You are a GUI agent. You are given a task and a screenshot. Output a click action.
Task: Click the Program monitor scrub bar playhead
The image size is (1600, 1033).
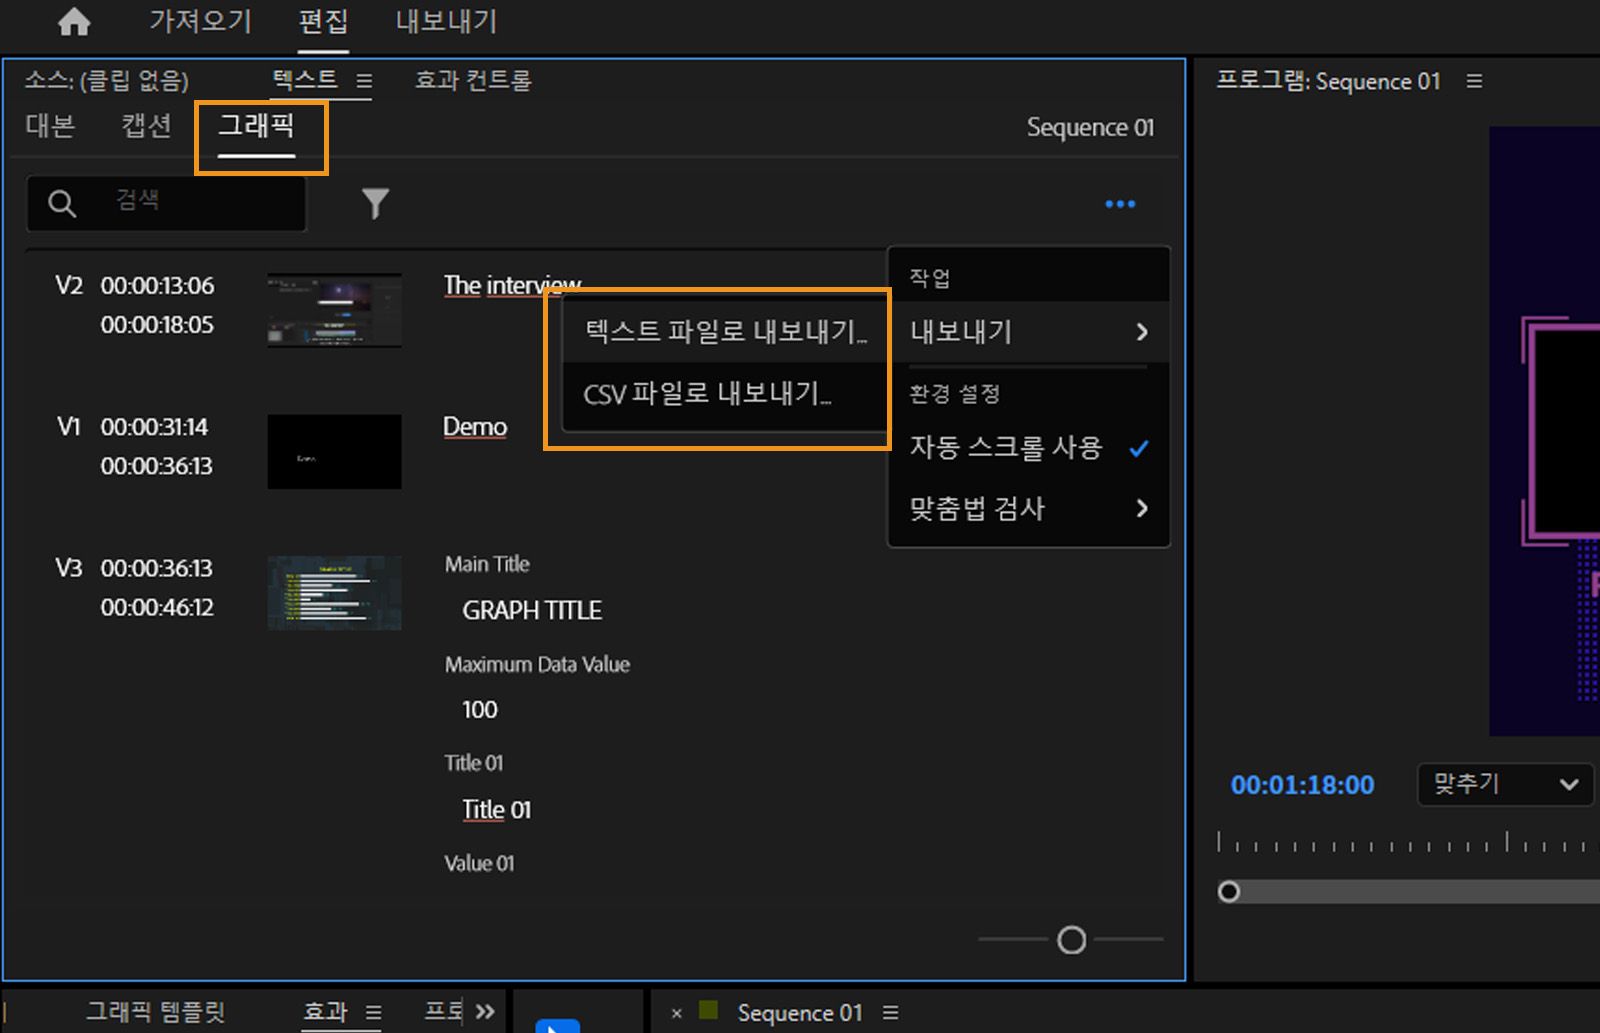[1229, 891]
